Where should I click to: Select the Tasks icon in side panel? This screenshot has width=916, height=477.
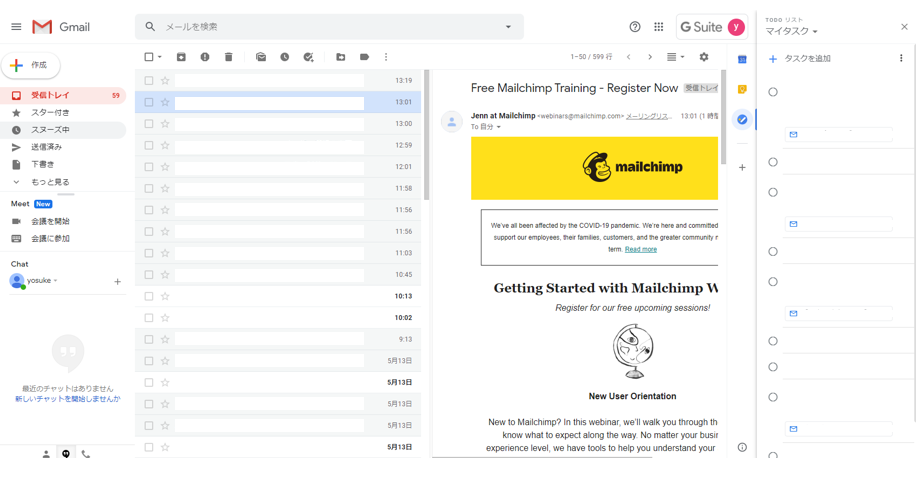(742, 119)
